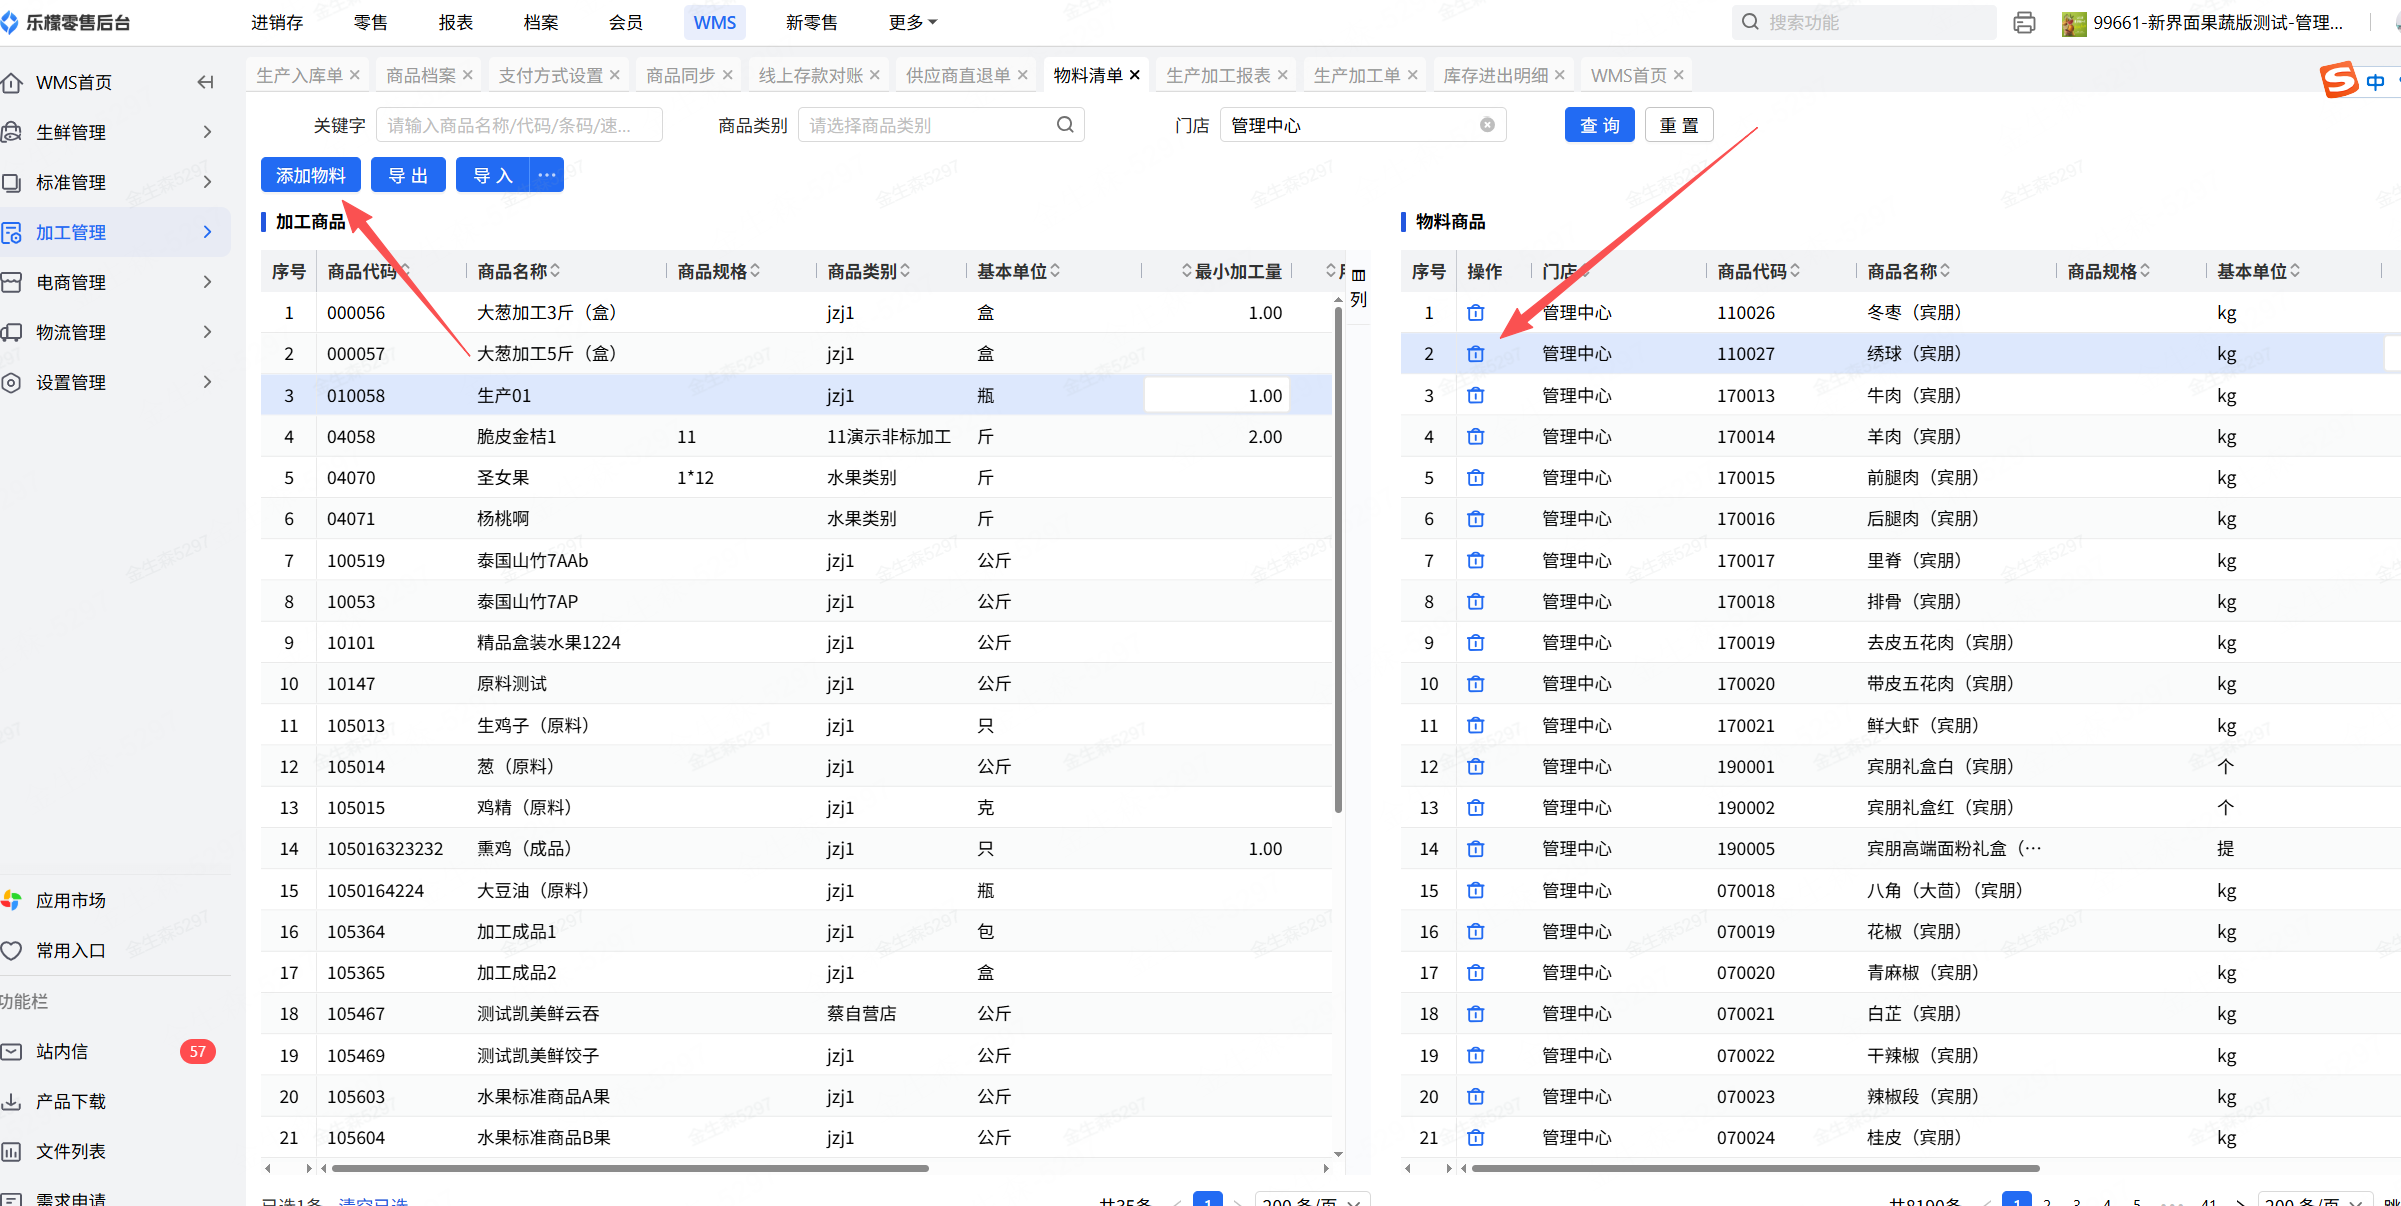Open the column settings 列 icon

click(1358, 286)
